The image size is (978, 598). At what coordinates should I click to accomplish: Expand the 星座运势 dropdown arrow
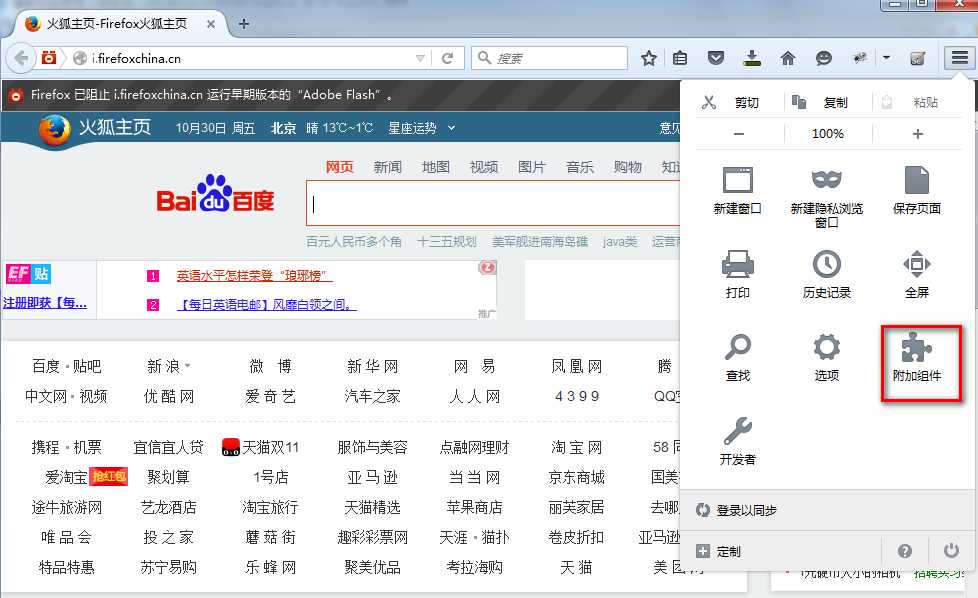[x=451, y=128]
